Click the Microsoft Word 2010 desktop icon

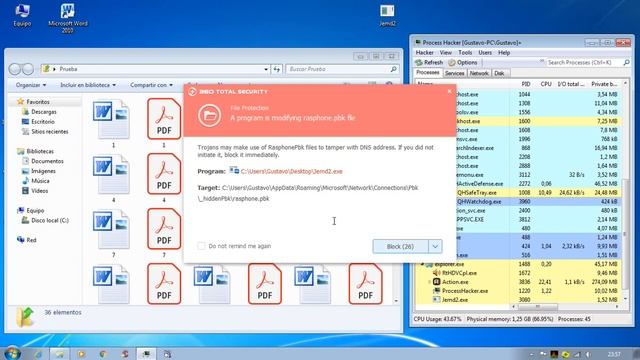point(68,18)
